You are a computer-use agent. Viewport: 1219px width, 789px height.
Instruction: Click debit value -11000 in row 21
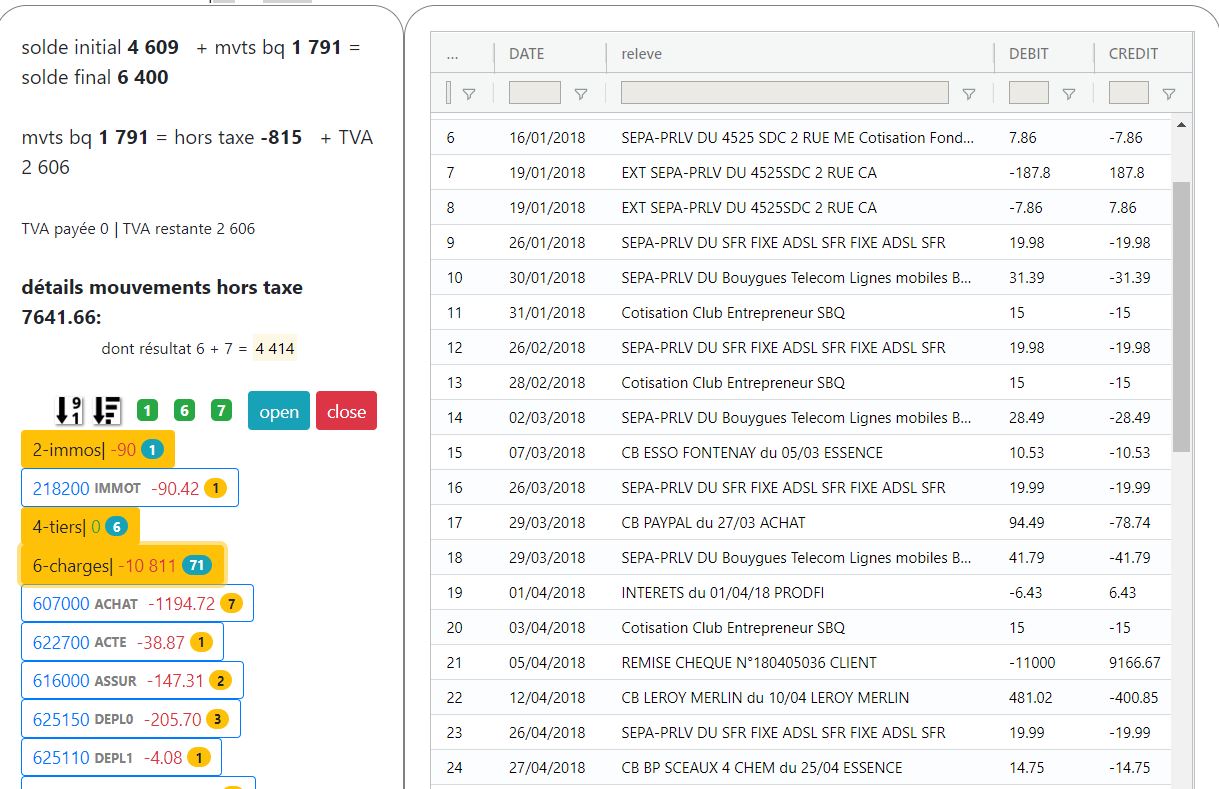pyautogui.click(x=1032, y=662)
